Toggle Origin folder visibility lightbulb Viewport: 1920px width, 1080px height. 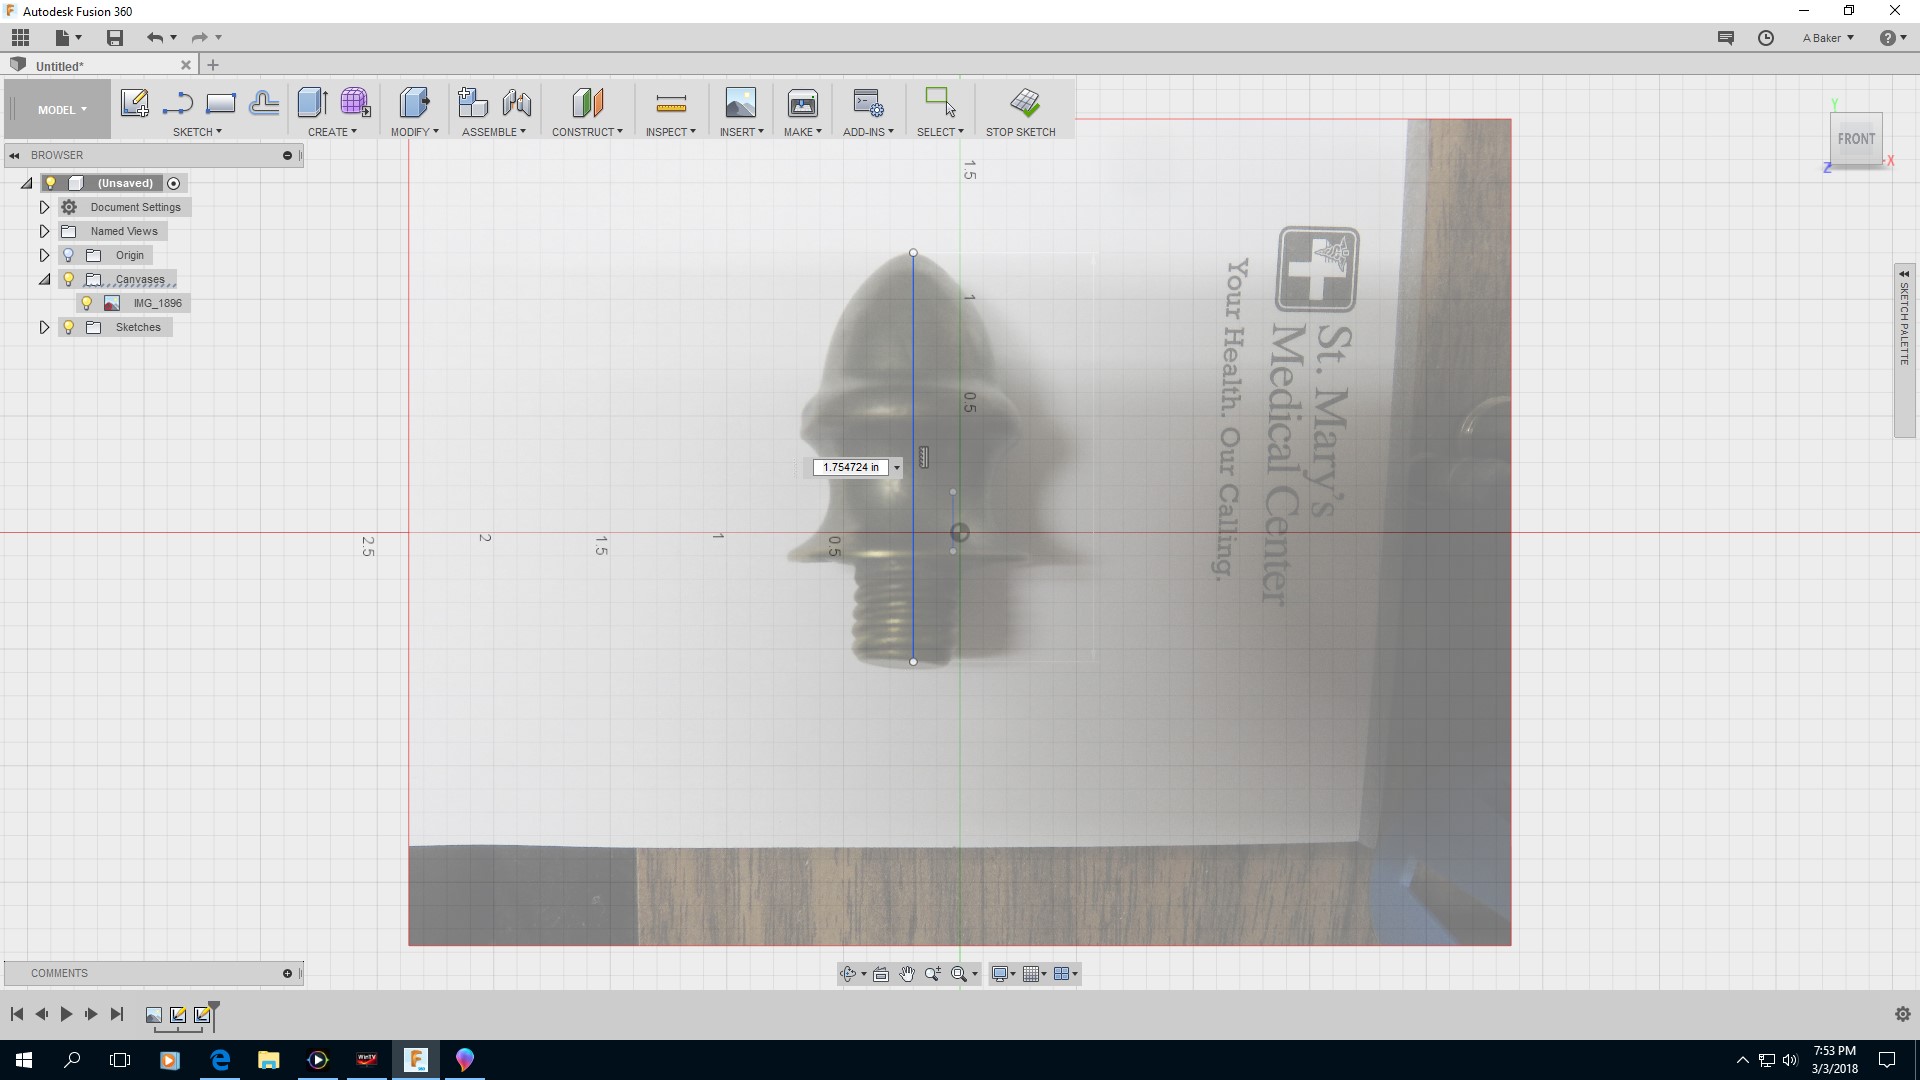tap(69, 255)
